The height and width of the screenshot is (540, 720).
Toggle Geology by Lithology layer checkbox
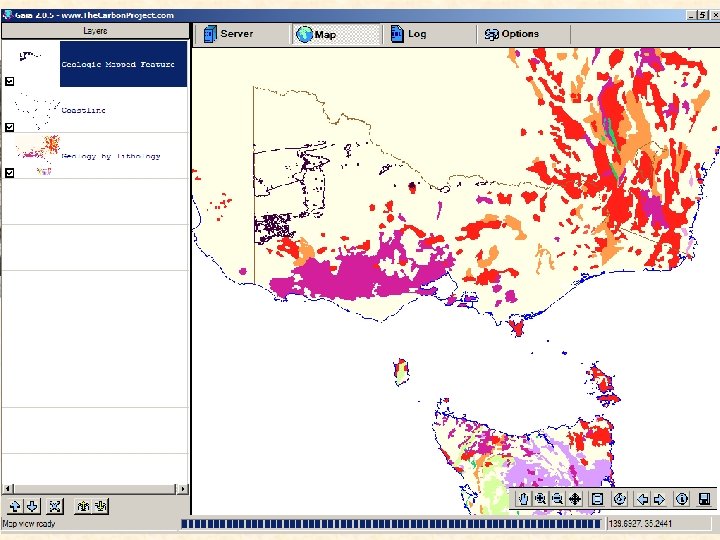pyautogui.click(x=9, y=173)
